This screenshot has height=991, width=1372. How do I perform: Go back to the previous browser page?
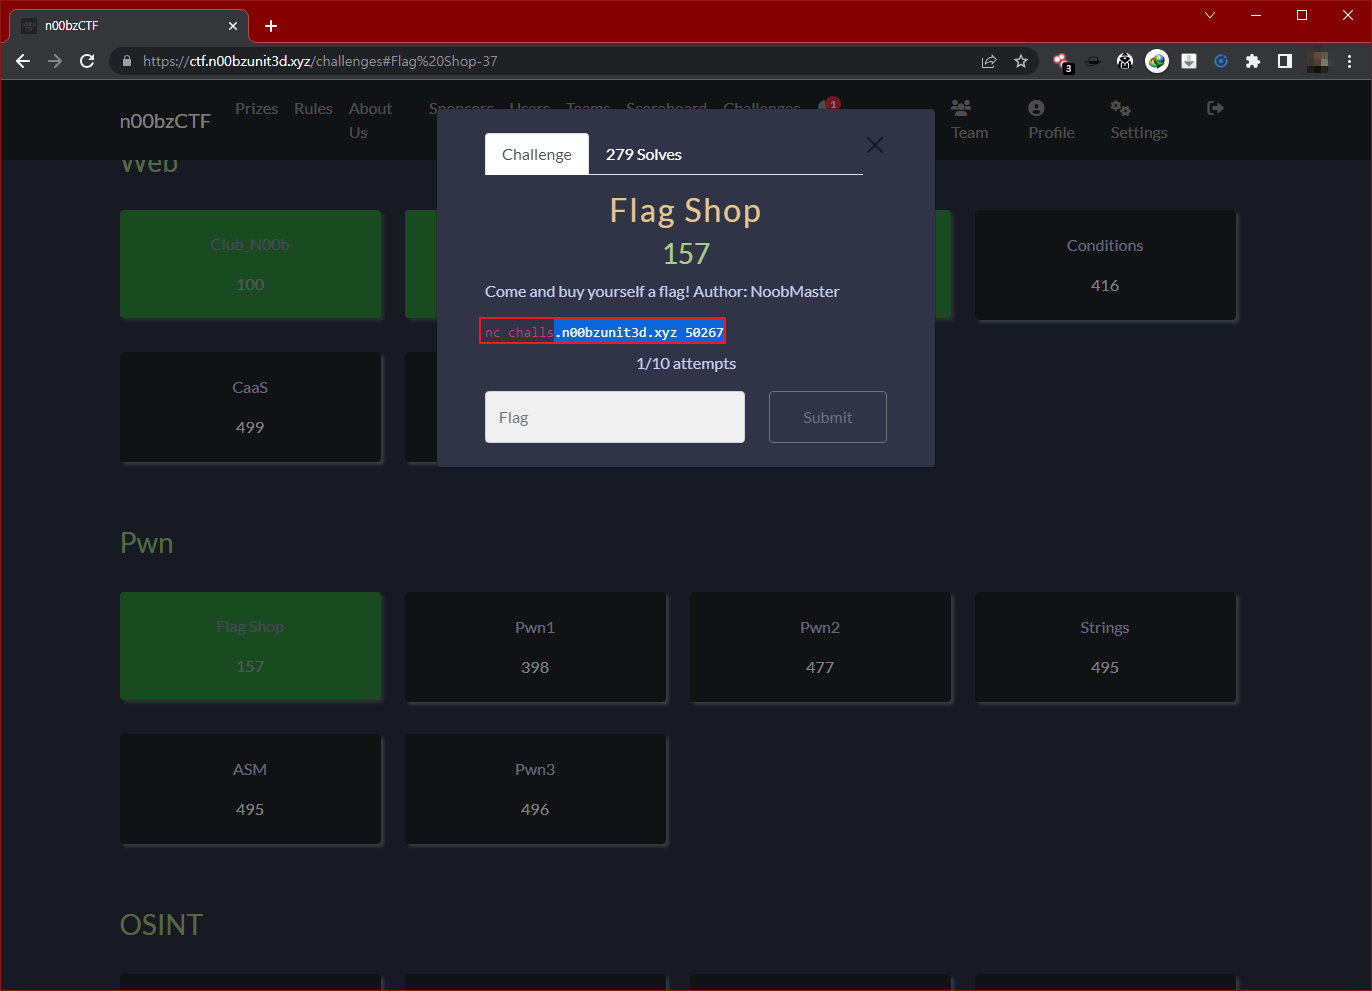coord(23,61)
